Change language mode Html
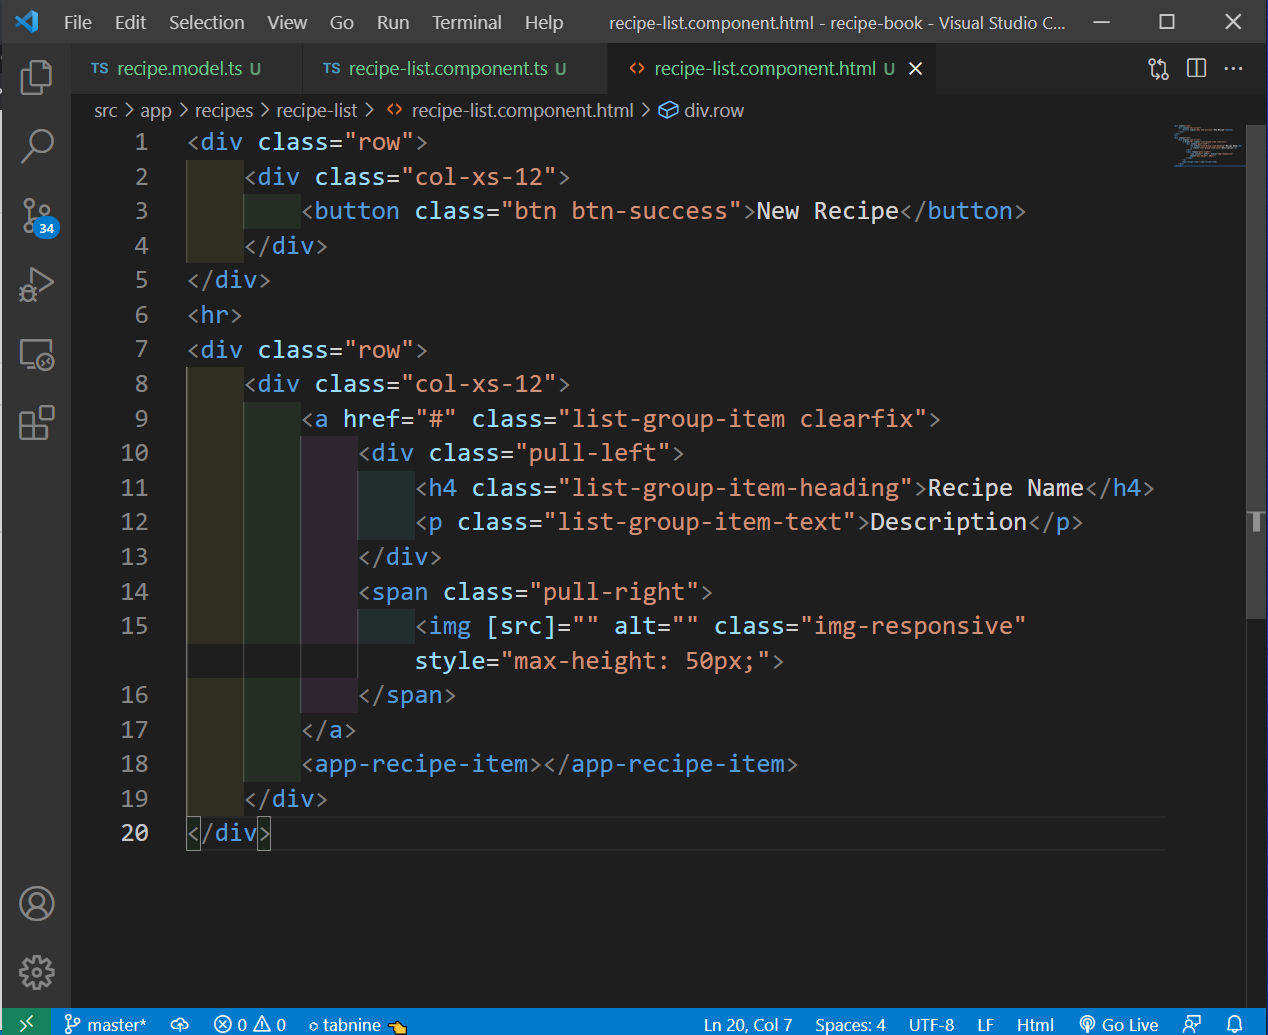 (1035, 1024)
